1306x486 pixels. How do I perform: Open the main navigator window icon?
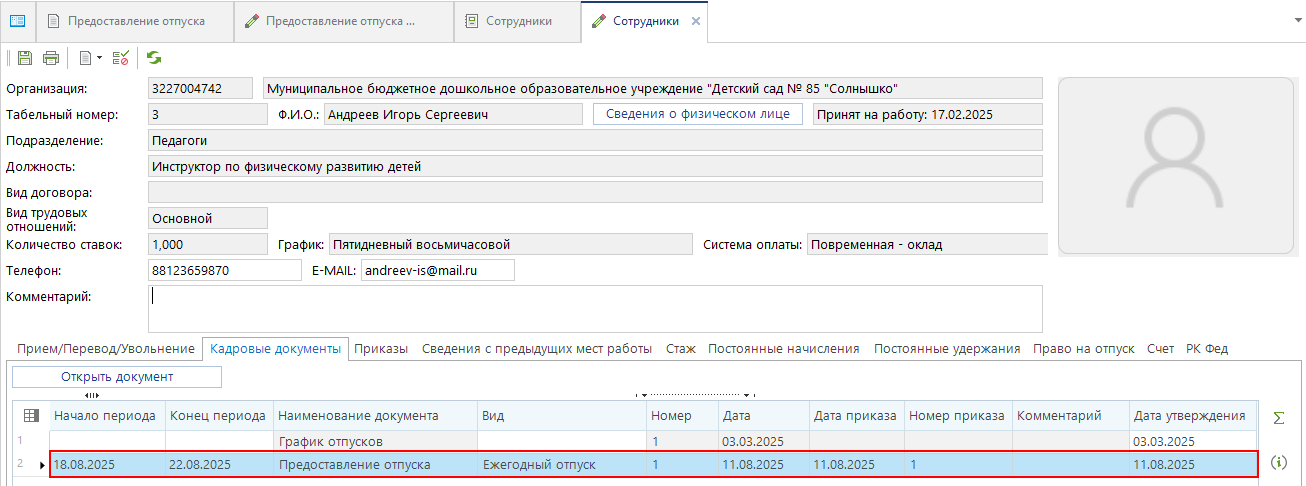point(17,21)
